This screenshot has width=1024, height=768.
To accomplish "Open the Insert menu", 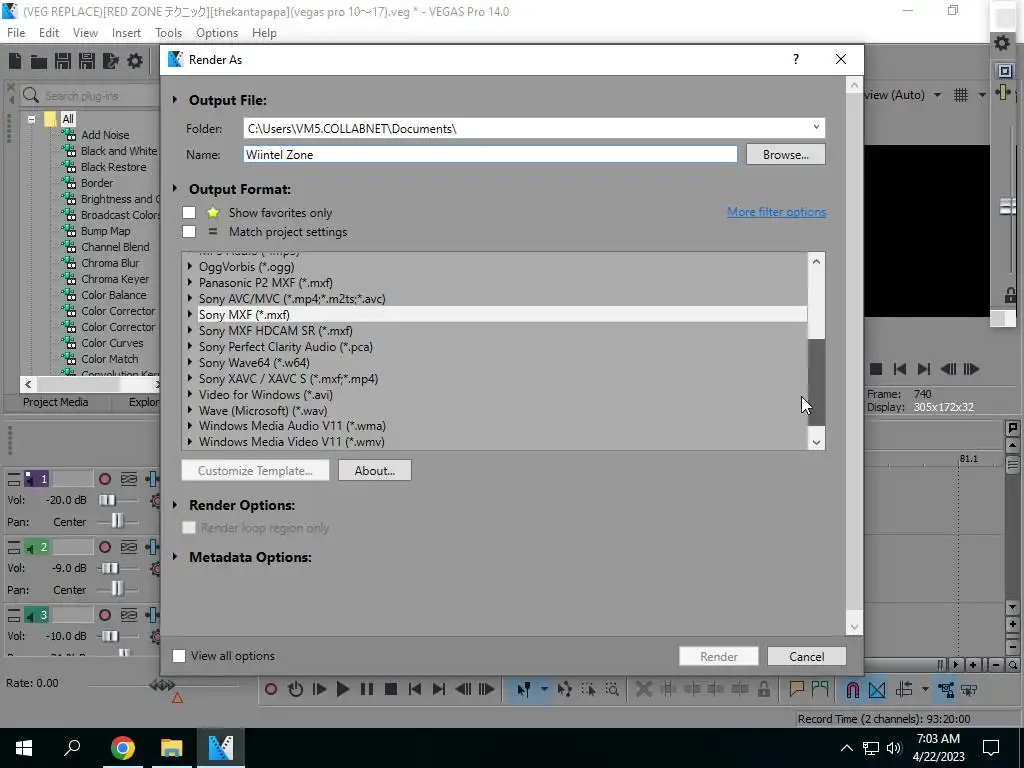I will point(126,33).
